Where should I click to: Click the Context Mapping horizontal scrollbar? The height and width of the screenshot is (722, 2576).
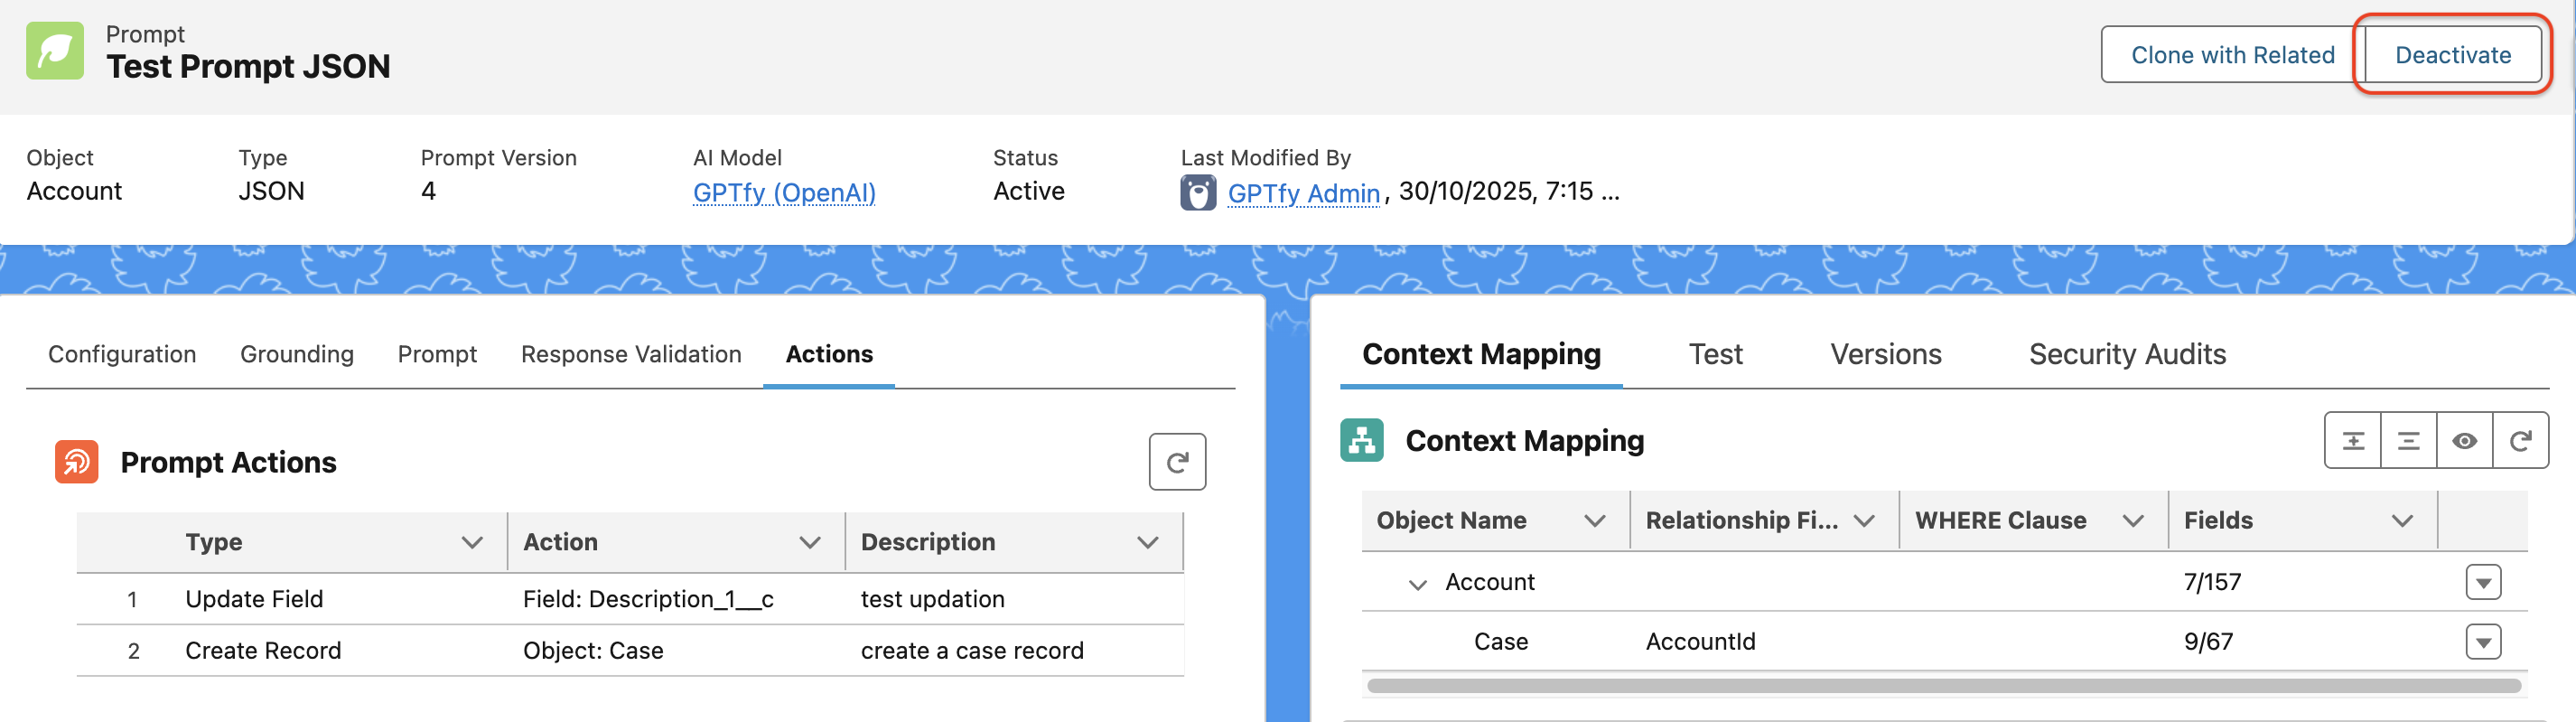(x=1943, y=686)
